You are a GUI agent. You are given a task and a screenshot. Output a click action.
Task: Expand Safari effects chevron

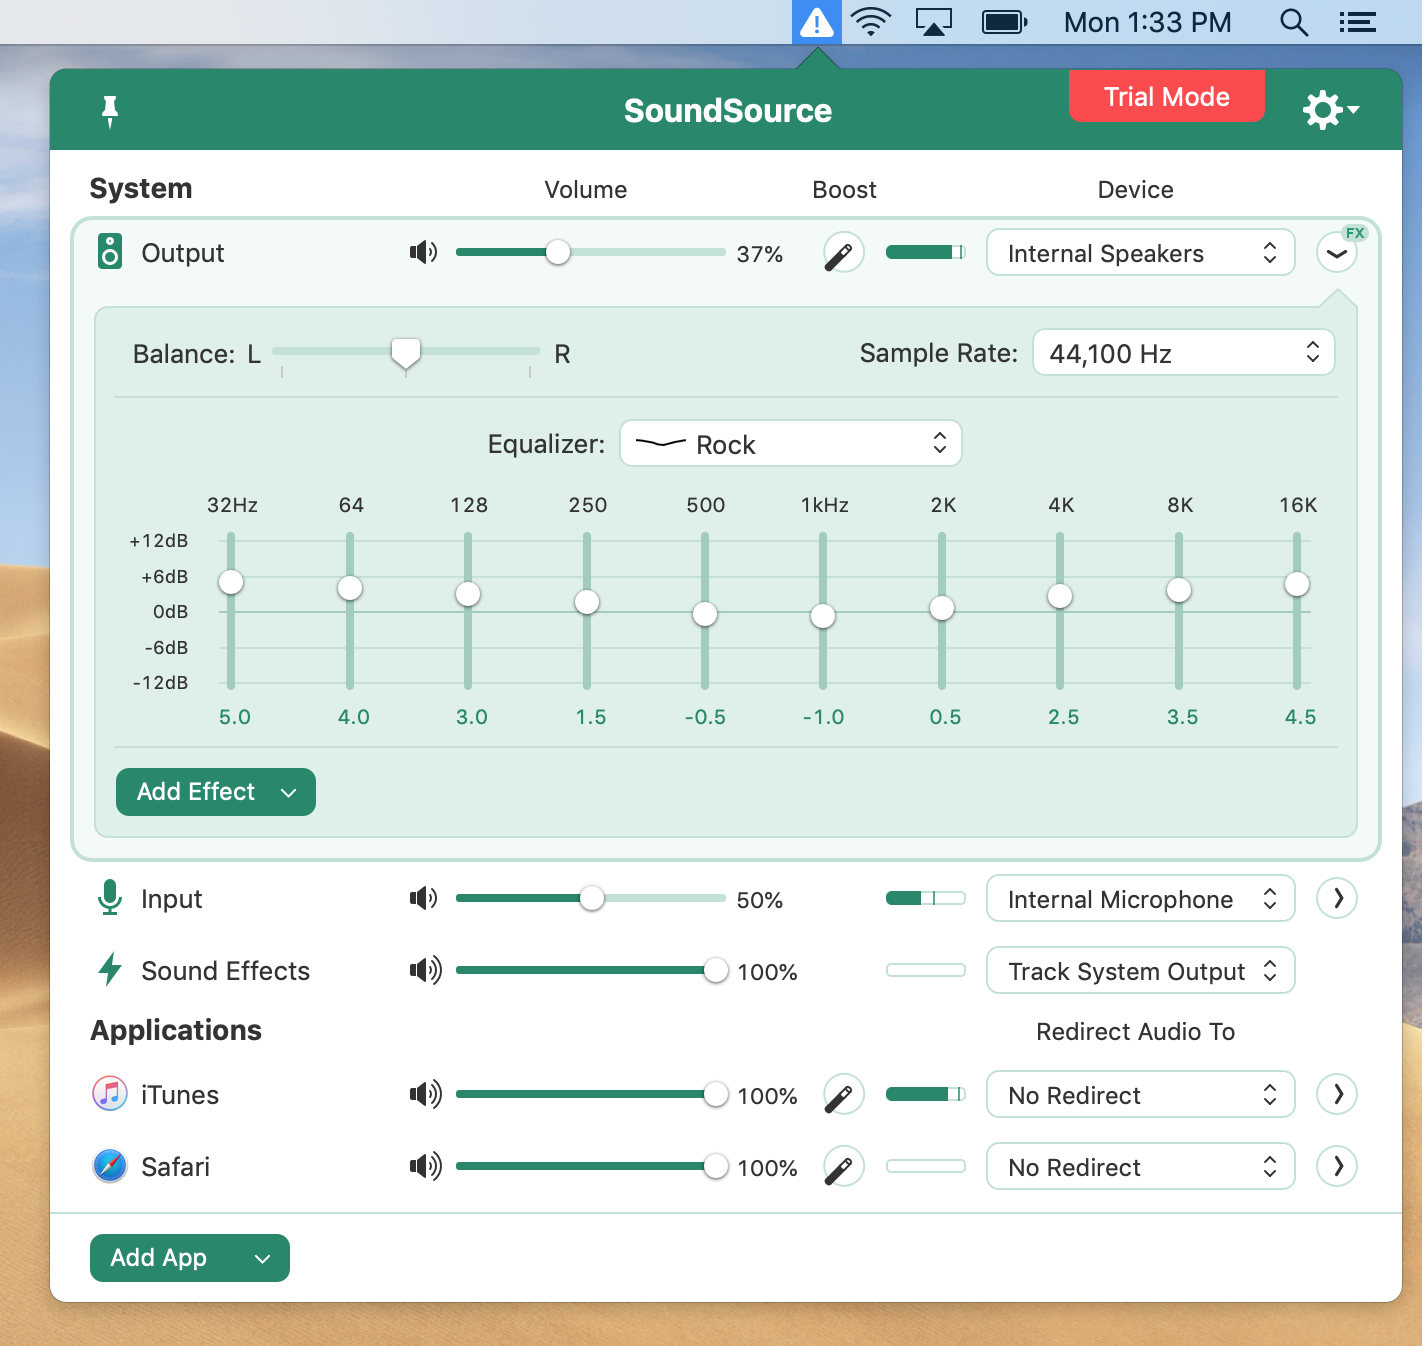coord(1337,1166)
